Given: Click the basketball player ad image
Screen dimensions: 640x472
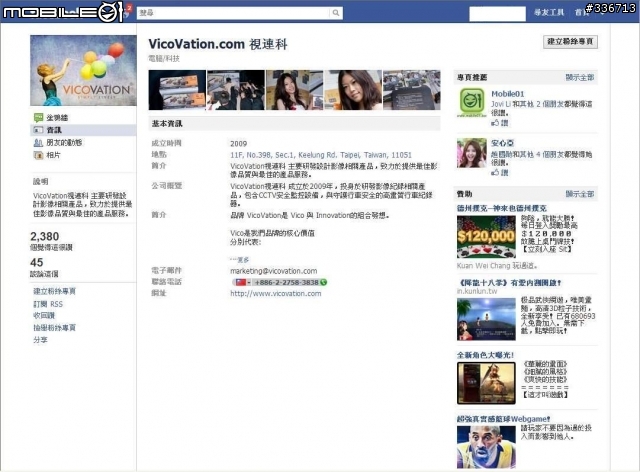Looking at the screenshot, I should pos(486,447).
